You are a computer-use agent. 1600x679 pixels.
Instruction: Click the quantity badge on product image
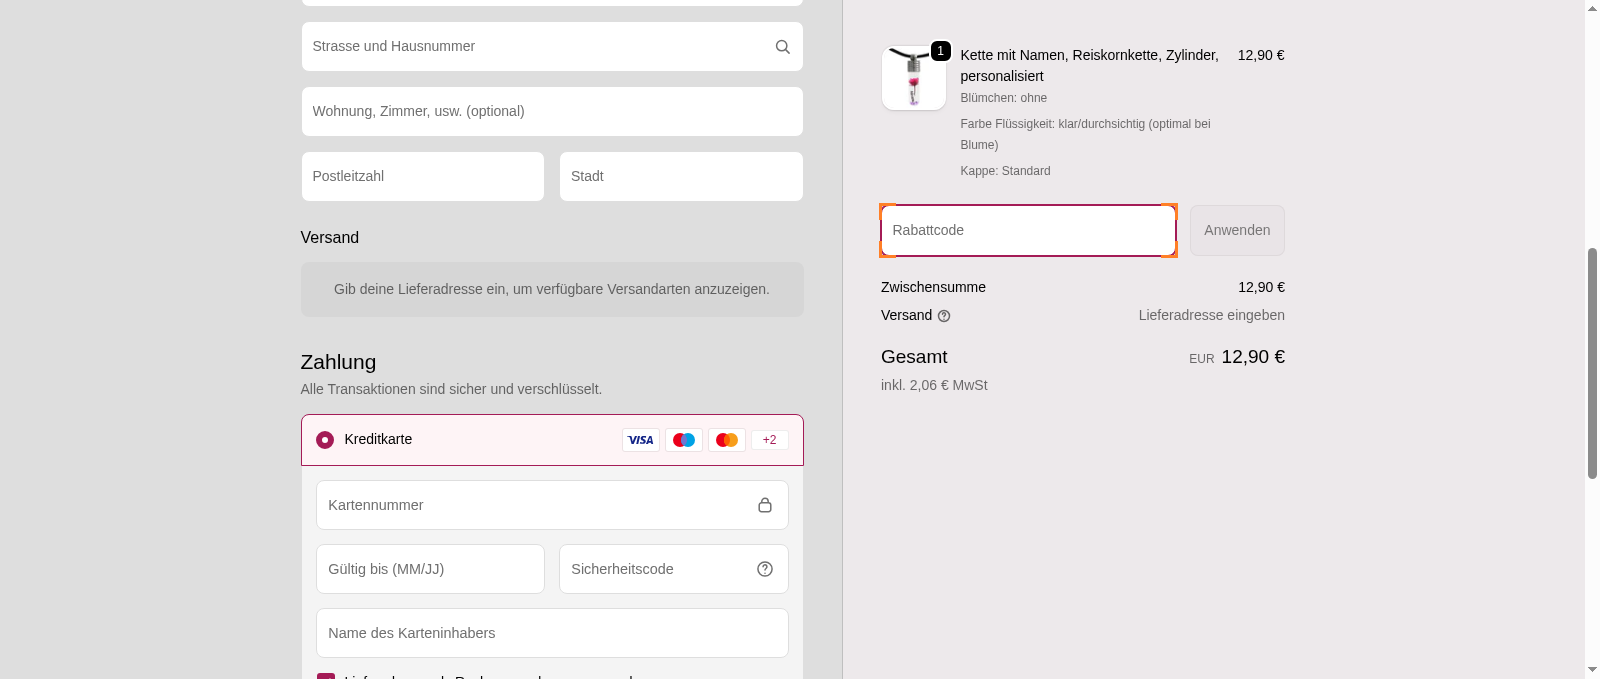click(x=940, y=51)
